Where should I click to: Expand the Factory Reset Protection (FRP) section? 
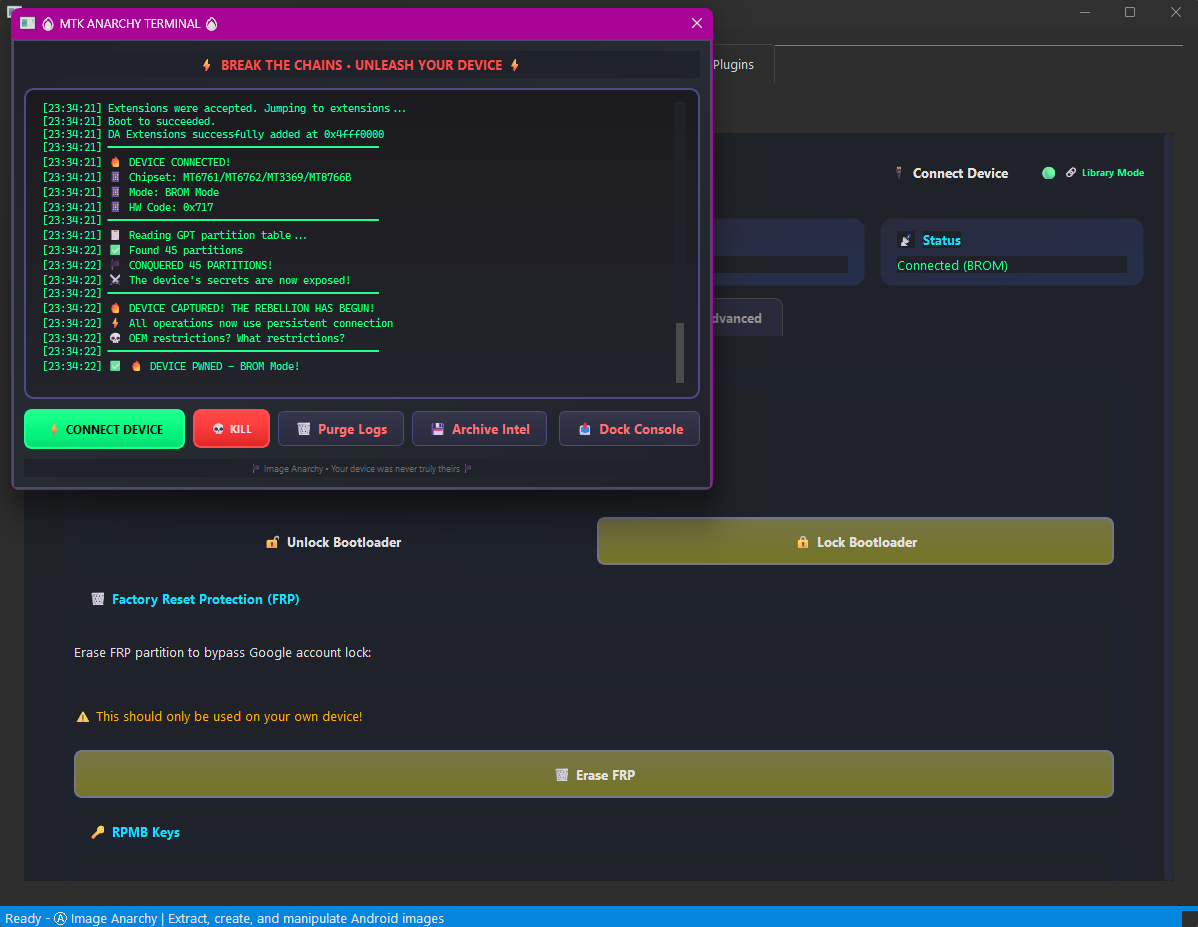(205, 599)
